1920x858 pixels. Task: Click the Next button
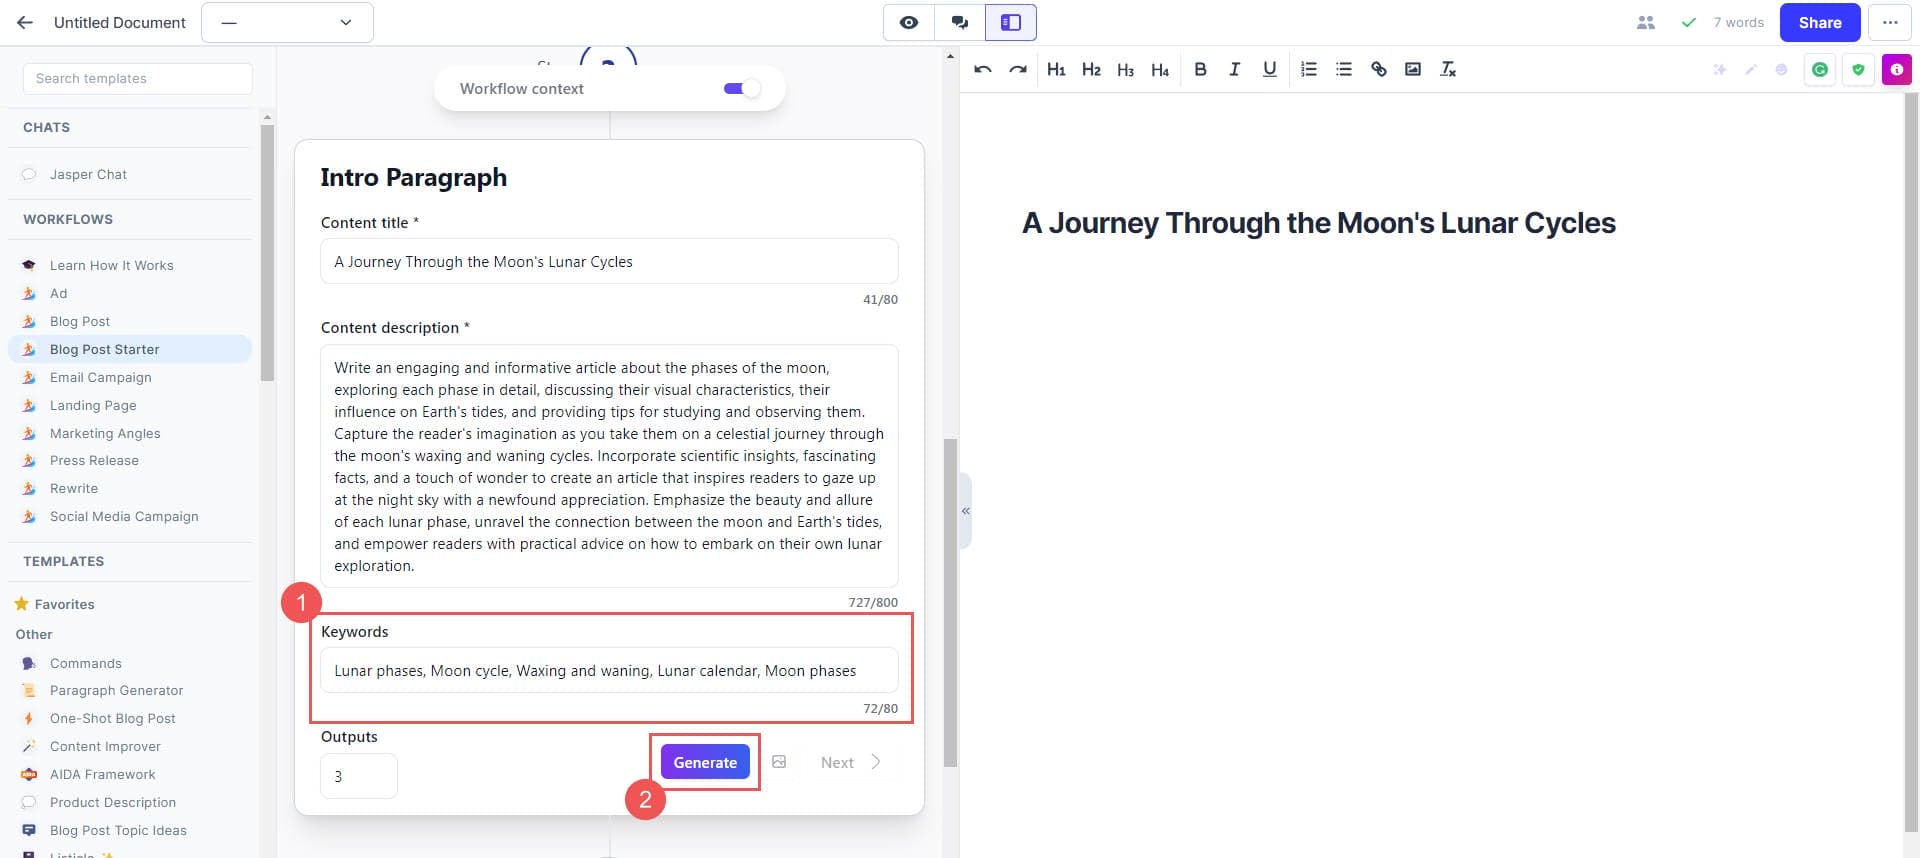pyautogui.click(x=851, y=762)
